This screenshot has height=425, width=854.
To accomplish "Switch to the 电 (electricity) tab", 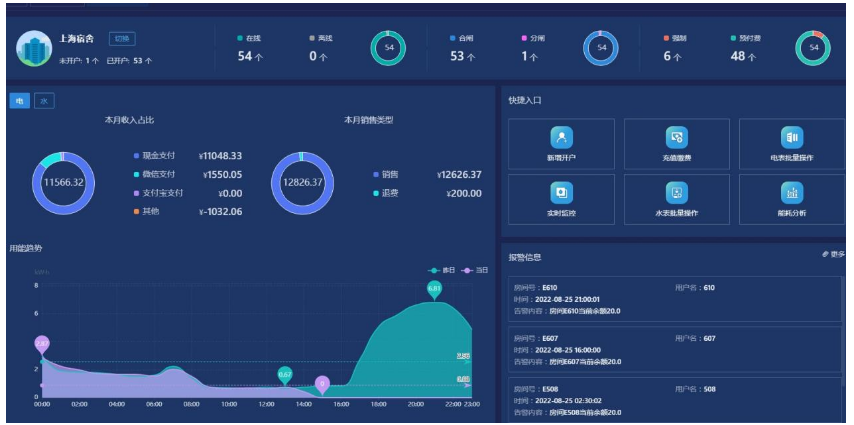I will [20, 101].
